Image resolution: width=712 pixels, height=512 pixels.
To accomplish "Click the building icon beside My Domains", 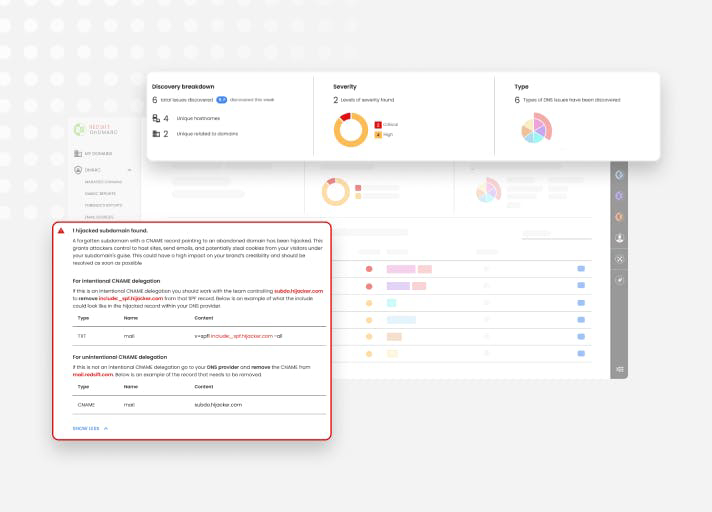I will click(x=78, y=153).
